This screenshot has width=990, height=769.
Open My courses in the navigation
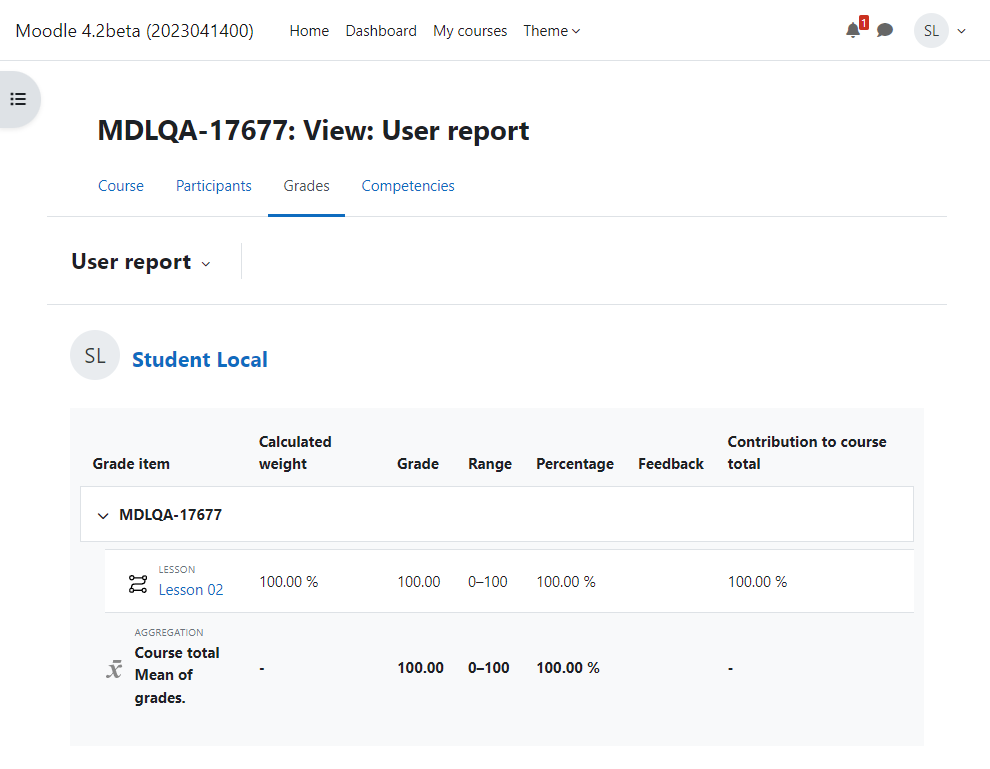(x=470, y=31)
